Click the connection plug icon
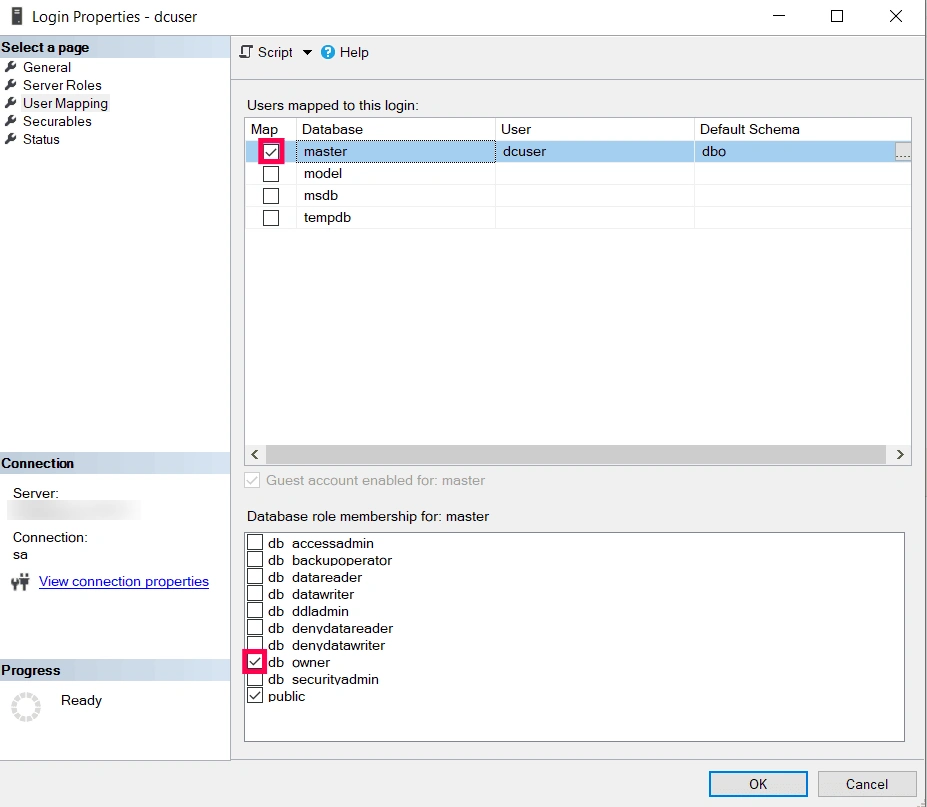Image resolution: width=927 pixels, height=807 pixels. click(21, 582)
